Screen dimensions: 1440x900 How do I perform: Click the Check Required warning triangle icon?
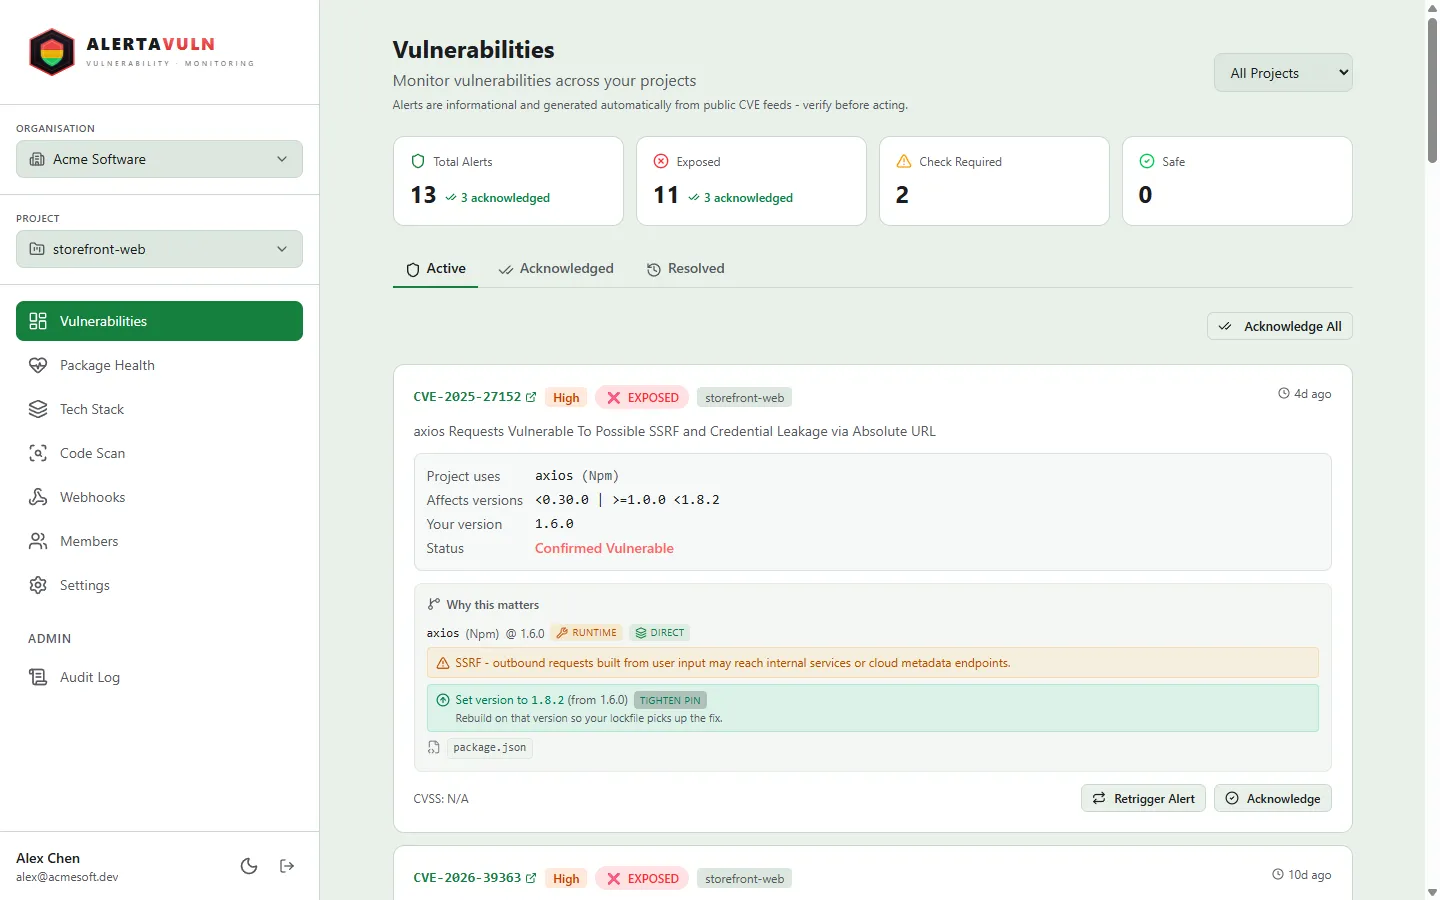tap(904, 161)
